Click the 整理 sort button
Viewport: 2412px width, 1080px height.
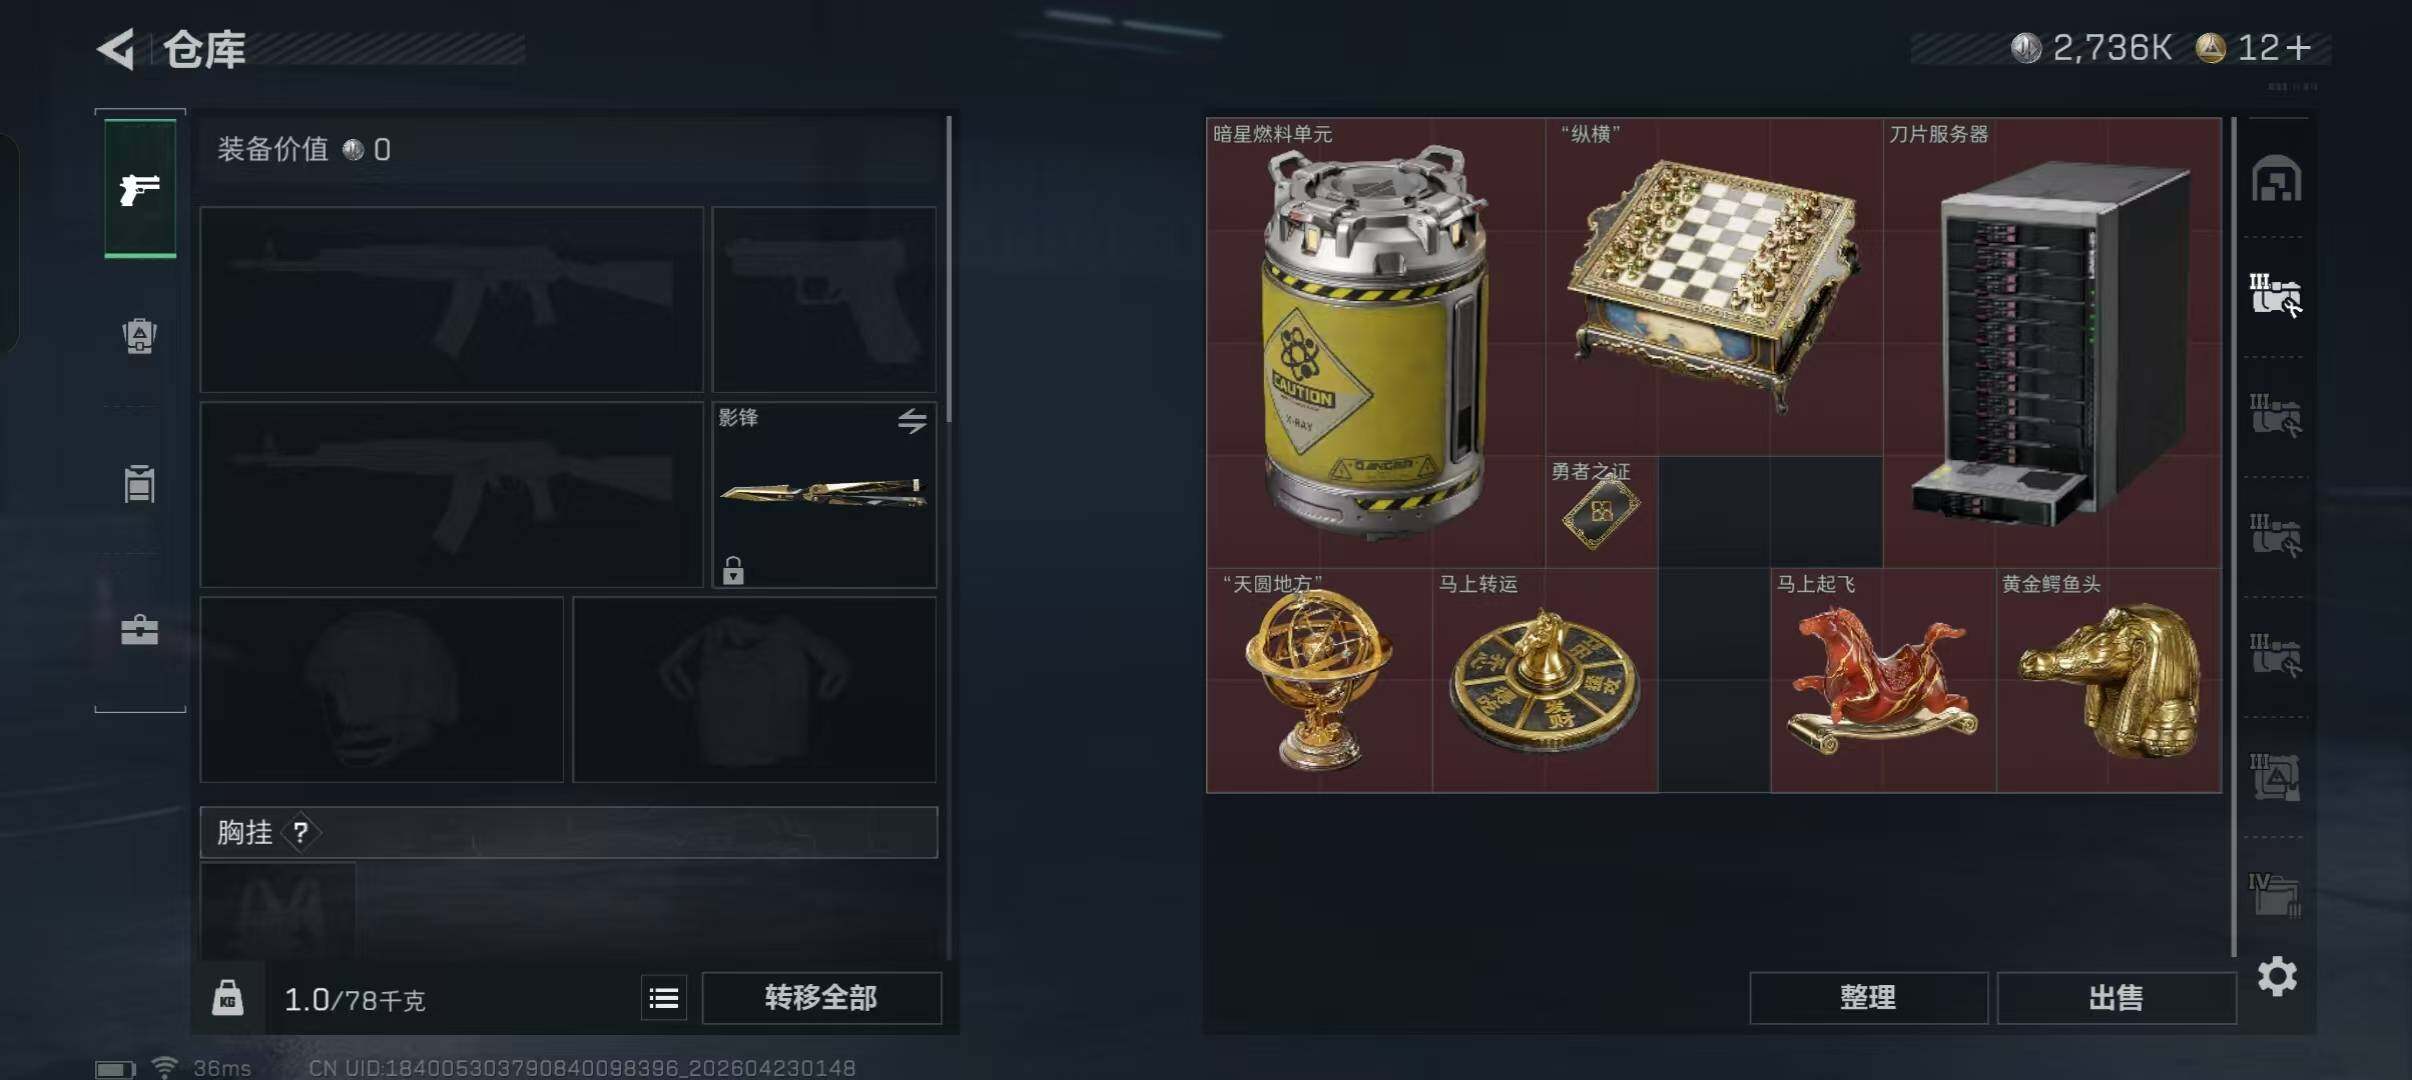1868,998
